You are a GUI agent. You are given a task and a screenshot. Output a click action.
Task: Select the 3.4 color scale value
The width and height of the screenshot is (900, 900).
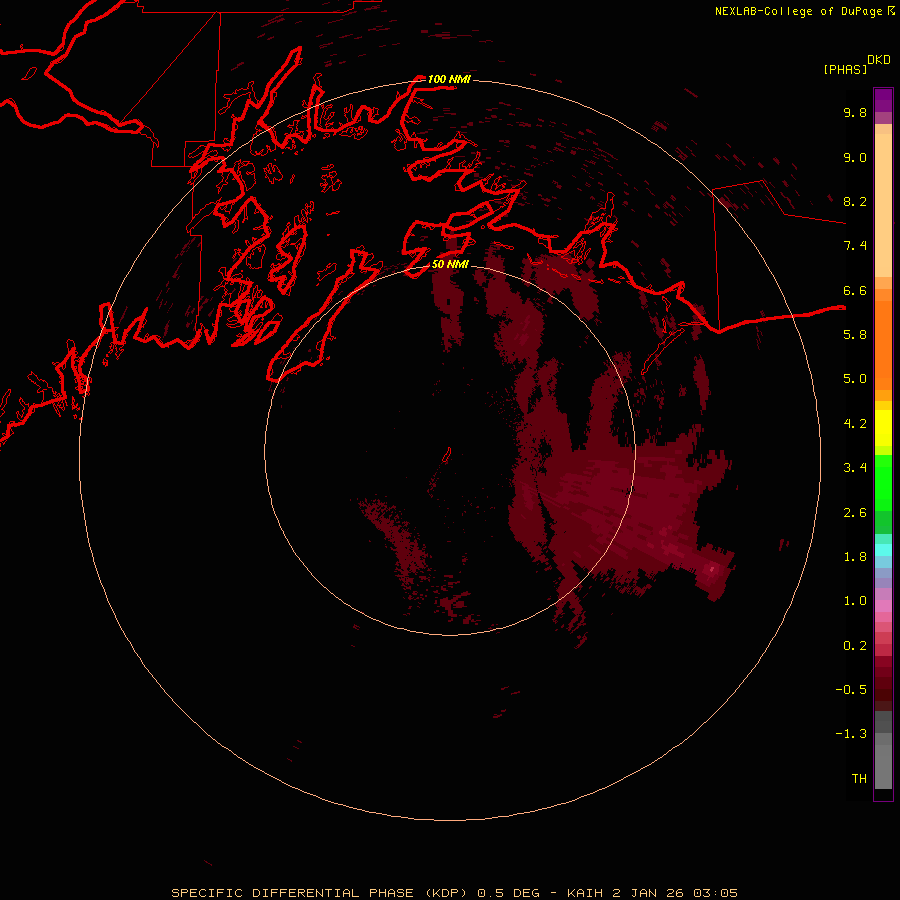pos(855,467)
